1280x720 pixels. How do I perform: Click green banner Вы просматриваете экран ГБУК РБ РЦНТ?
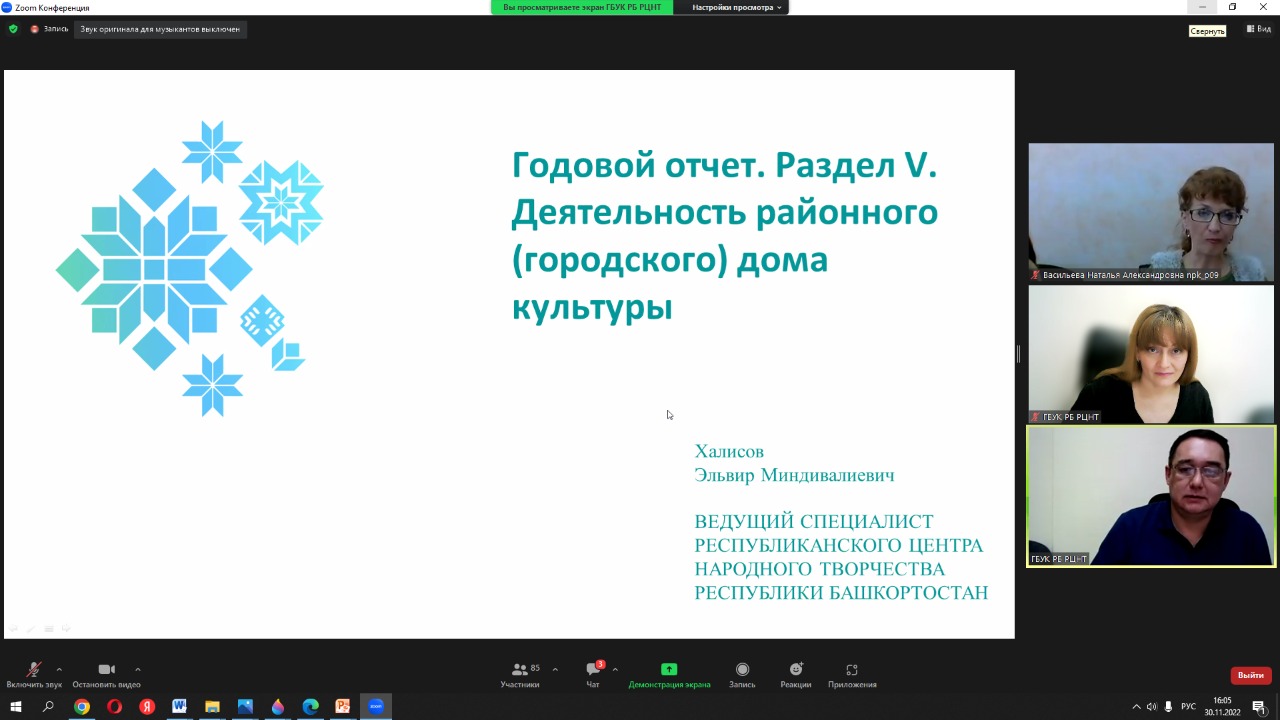point(583,7)
